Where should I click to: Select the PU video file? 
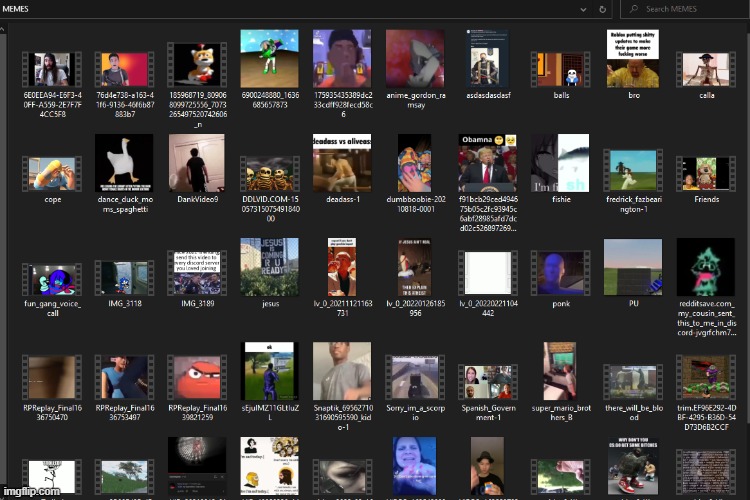[x=633, y=267]
